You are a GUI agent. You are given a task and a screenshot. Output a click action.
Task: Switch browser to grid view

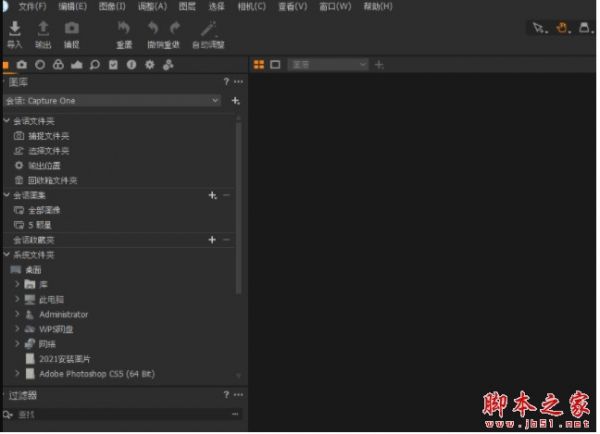(x=259, y=65)
